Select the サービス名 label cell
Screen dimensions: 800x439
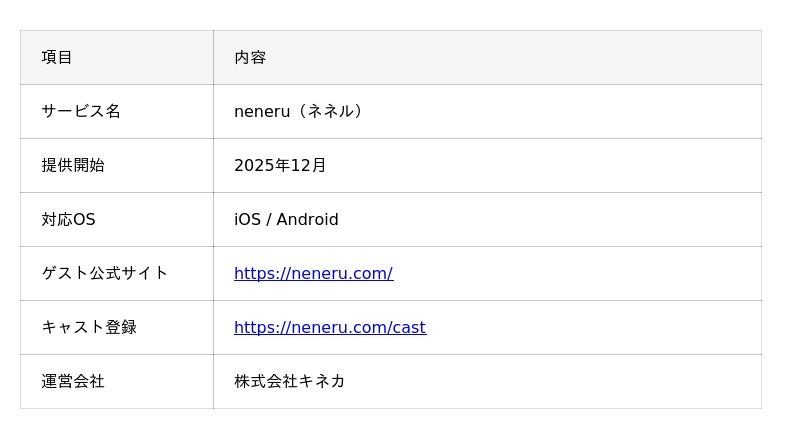[x=117, y=111]
